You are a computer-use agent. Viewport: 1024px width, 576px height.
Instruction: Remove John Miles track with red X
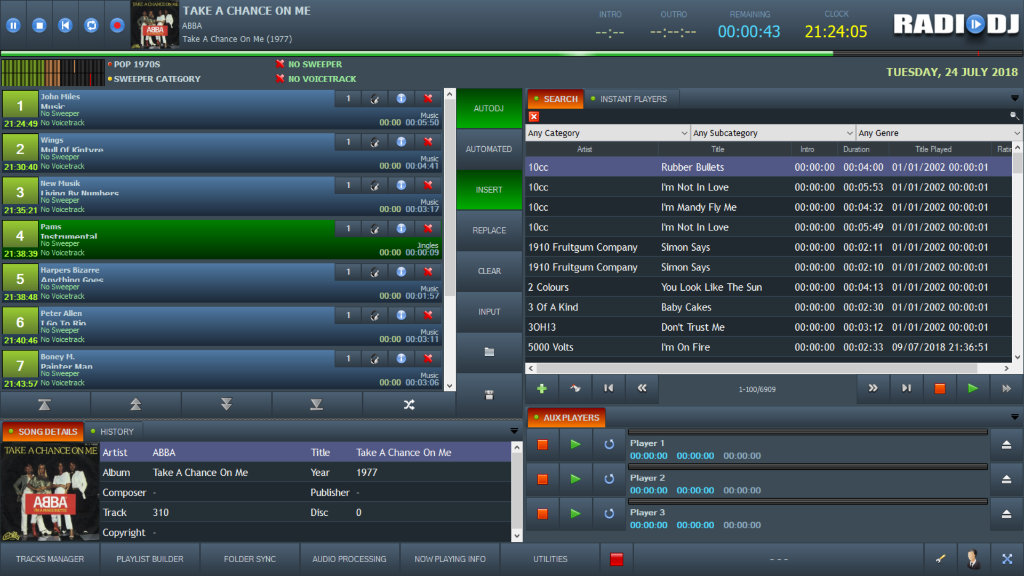pyautogui.click(x=428, y=98)
